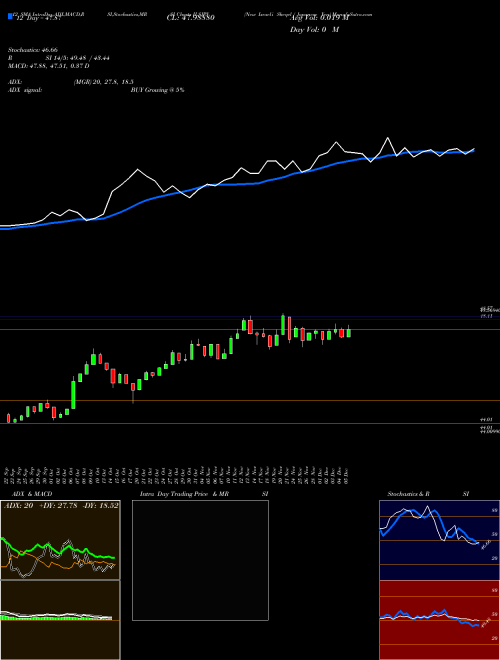Click inside the empty intraday trading price chart box
500x660 pixels.
[x=200, y=560]
